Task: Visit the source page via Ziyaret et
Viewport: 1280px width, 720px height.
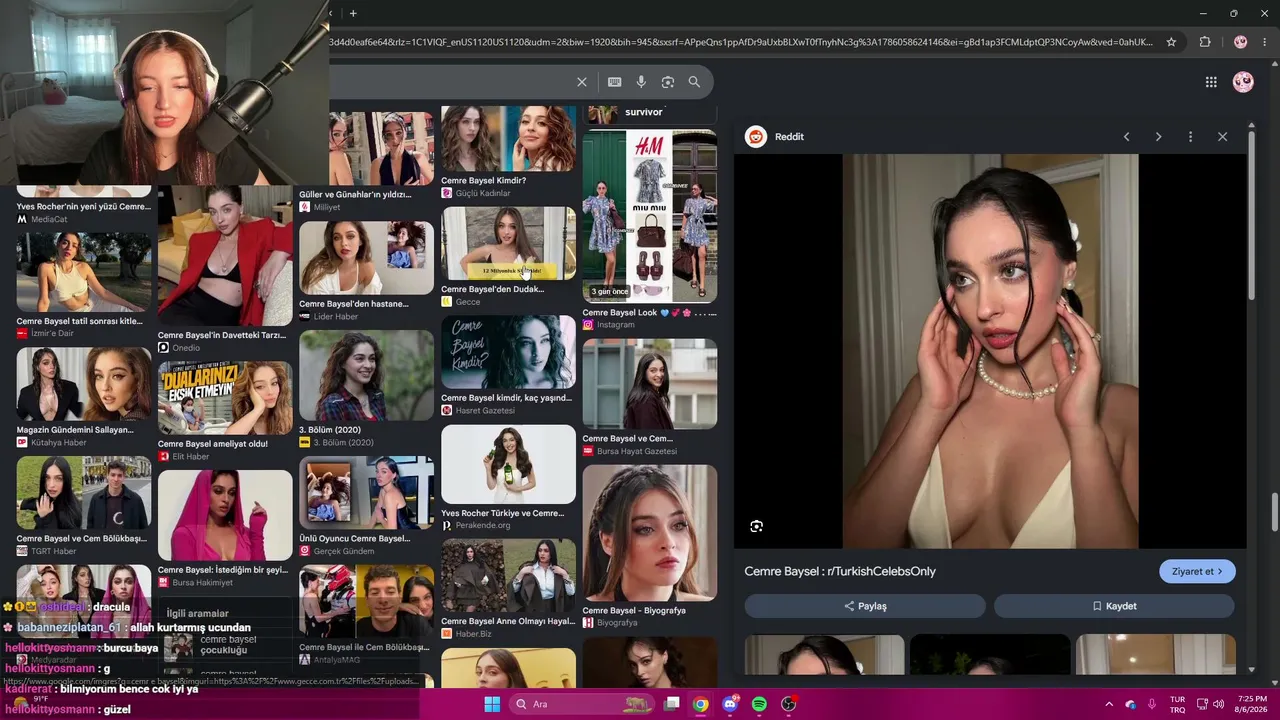Action: coord(1197,571)
